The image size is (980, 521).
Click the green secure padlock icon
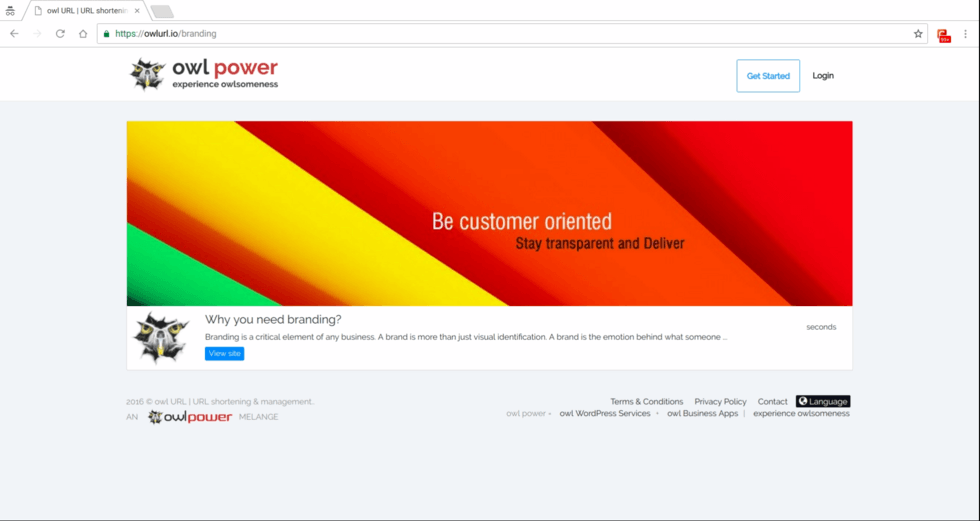point(106,34)
